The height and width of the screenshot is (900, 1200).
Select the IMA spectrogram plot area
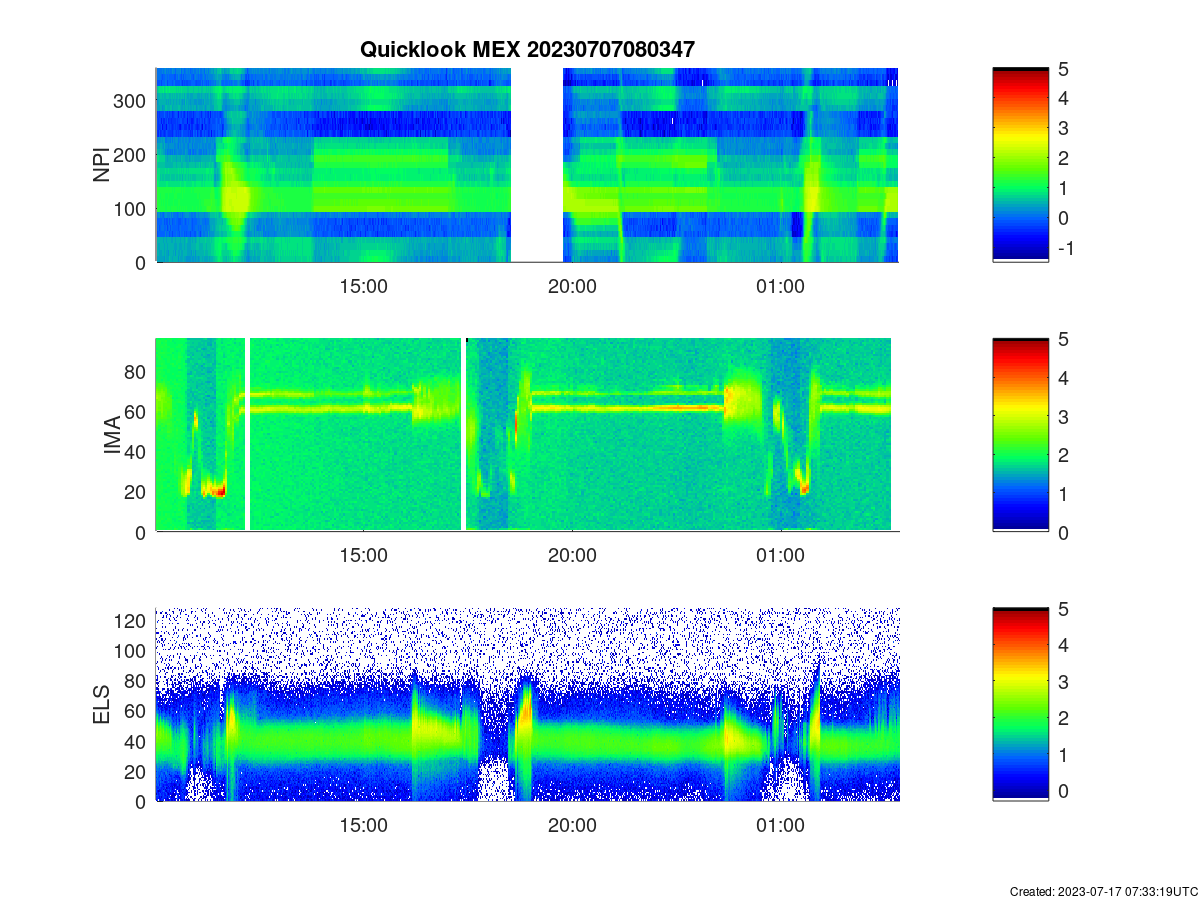tap(527, 435)
